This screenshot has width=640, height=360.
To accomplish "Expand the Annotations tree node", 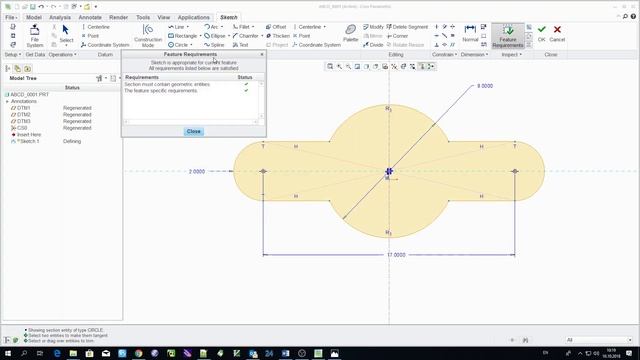I will (x=7, y=101).
